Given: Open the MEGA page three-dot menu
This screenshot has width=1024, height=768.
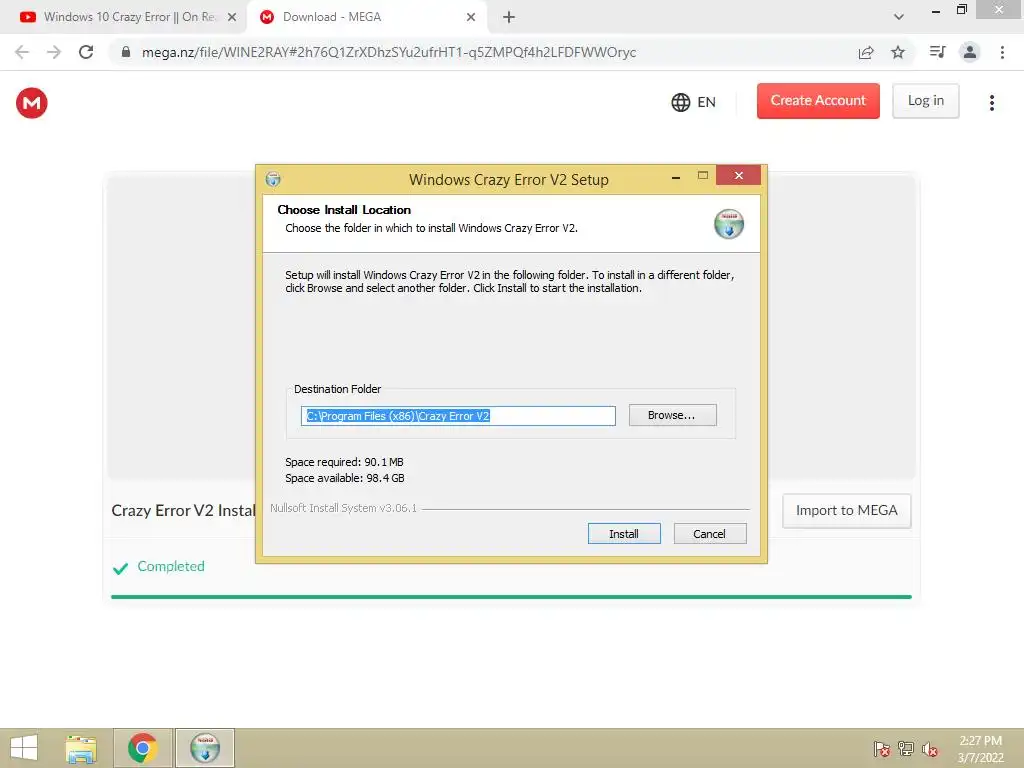Looking at the screenshot, I should [x=991, y=103].
